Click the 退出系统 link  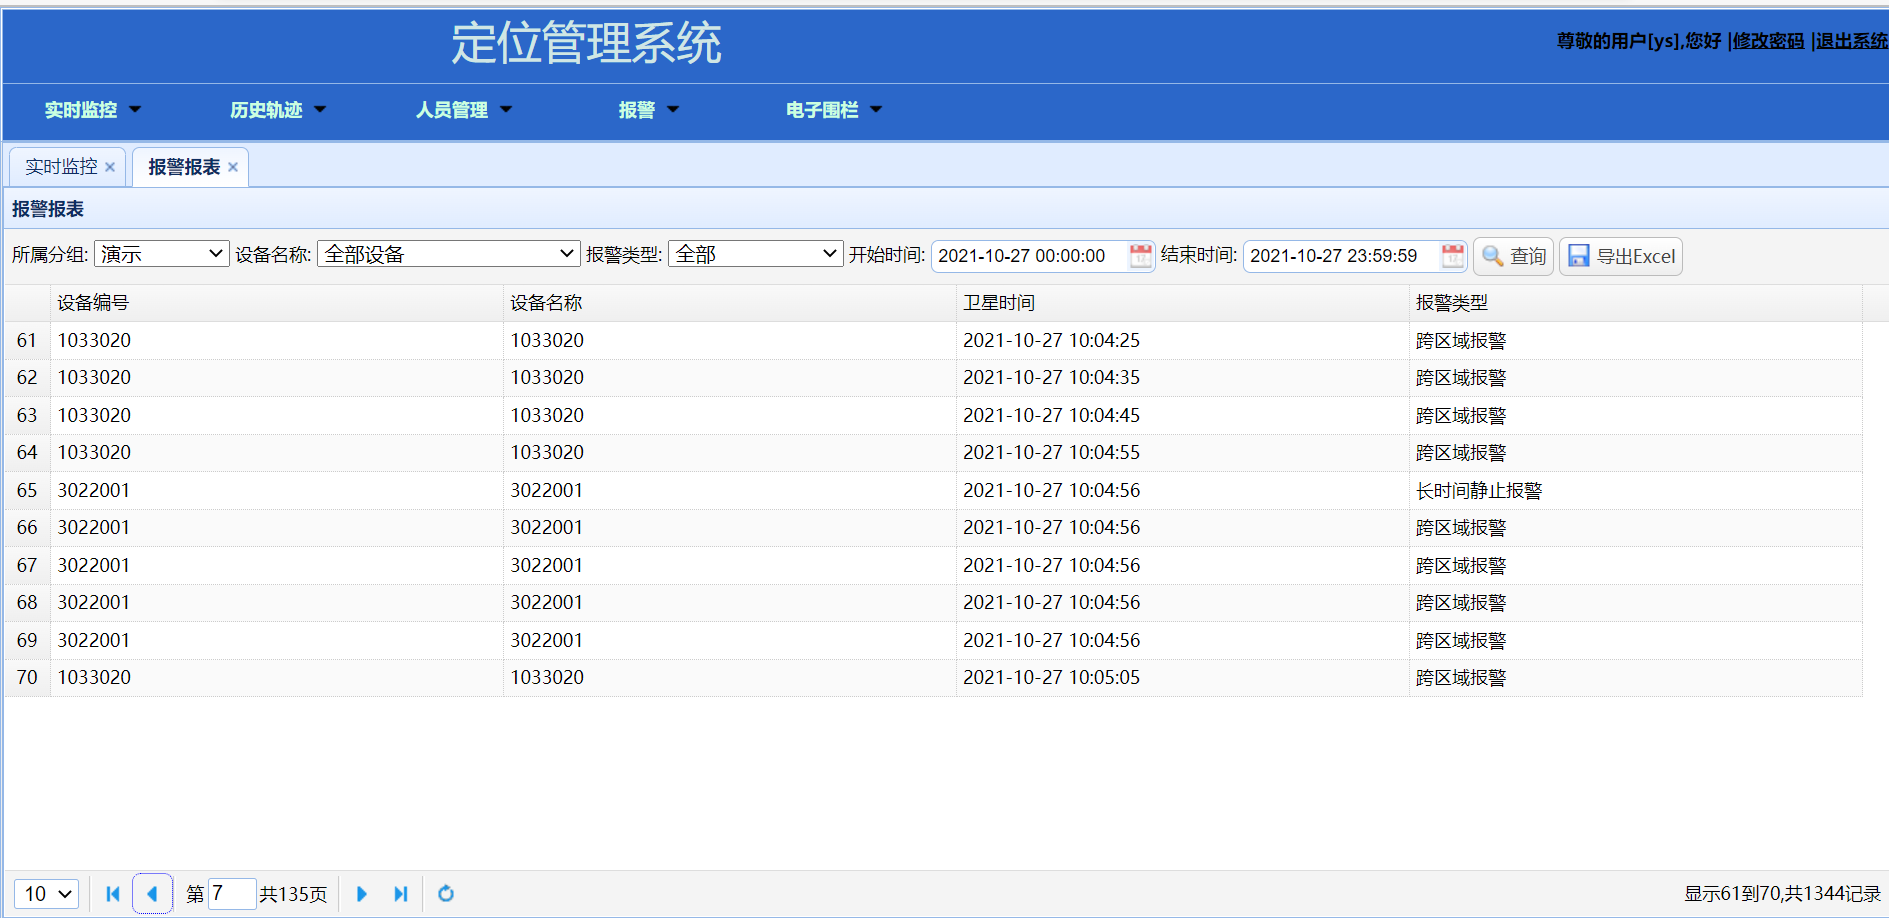tap(1851, 41)
